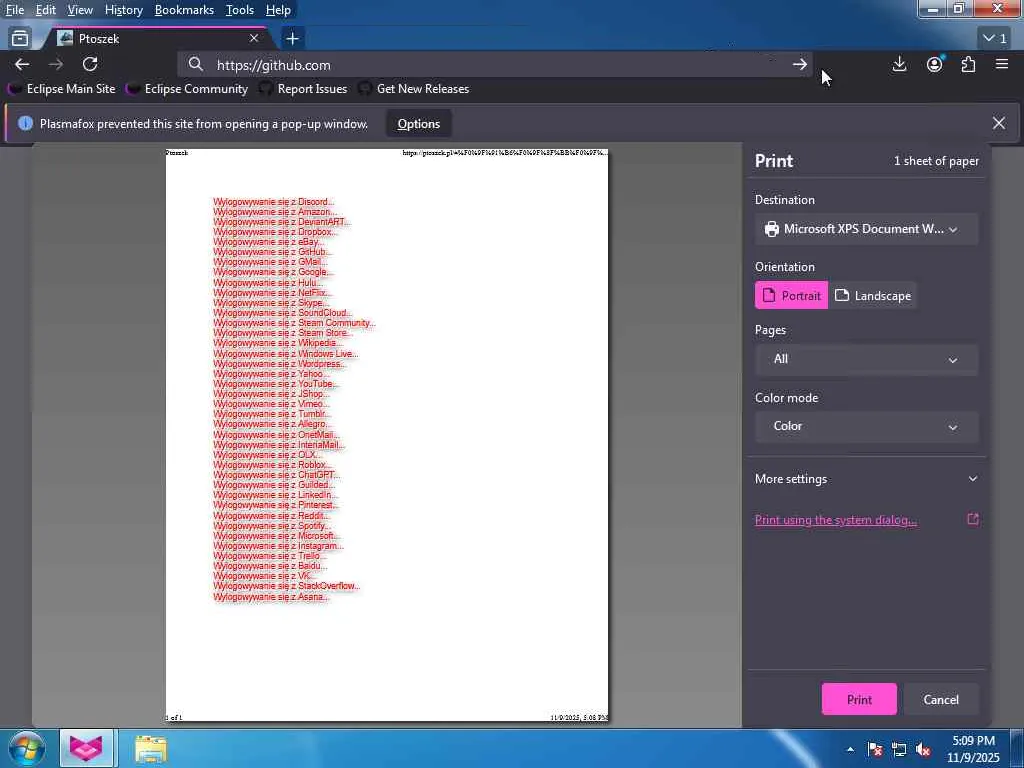Click the network tray icon

(x=899, y=749)
